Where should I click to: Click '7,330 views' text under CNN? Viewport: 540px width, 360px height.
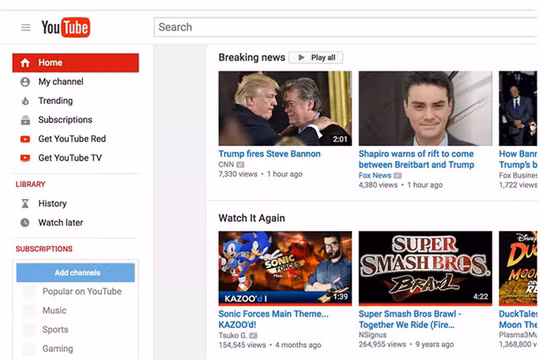tap(238, 174)
